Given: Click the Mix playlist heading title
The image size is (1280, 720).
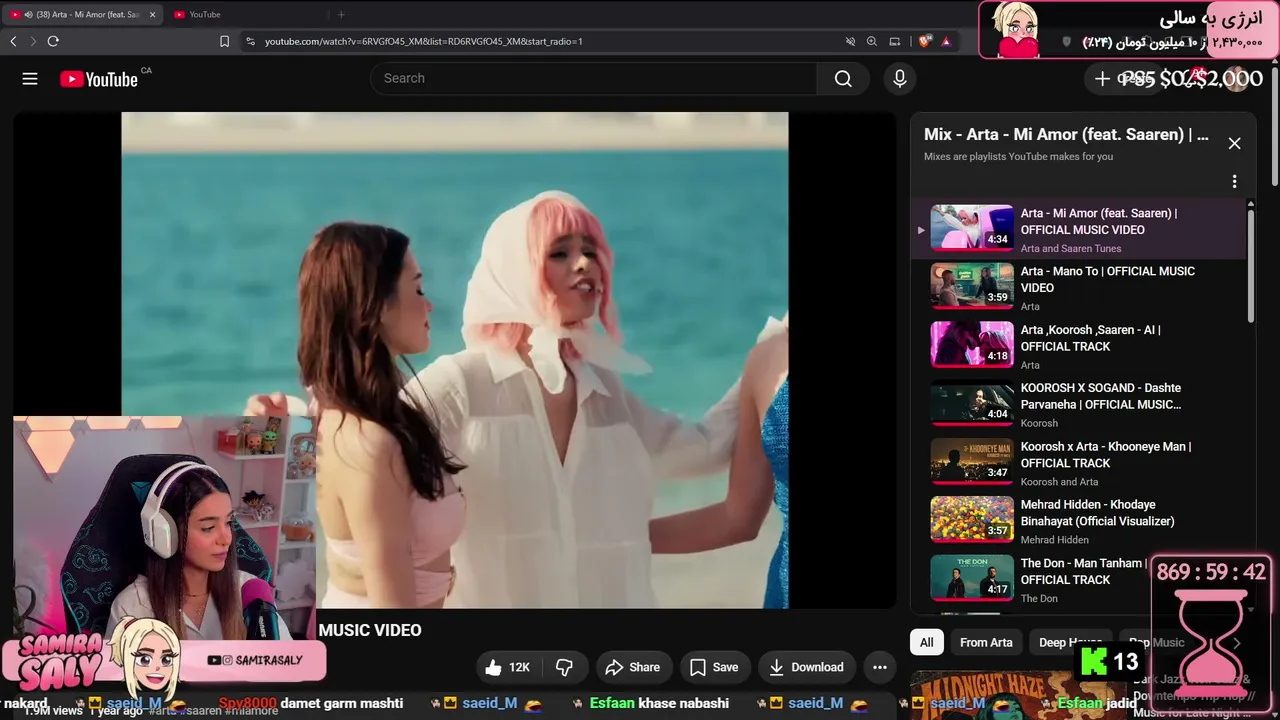Looking at the screenshot, I should [x=1066, y=134].
